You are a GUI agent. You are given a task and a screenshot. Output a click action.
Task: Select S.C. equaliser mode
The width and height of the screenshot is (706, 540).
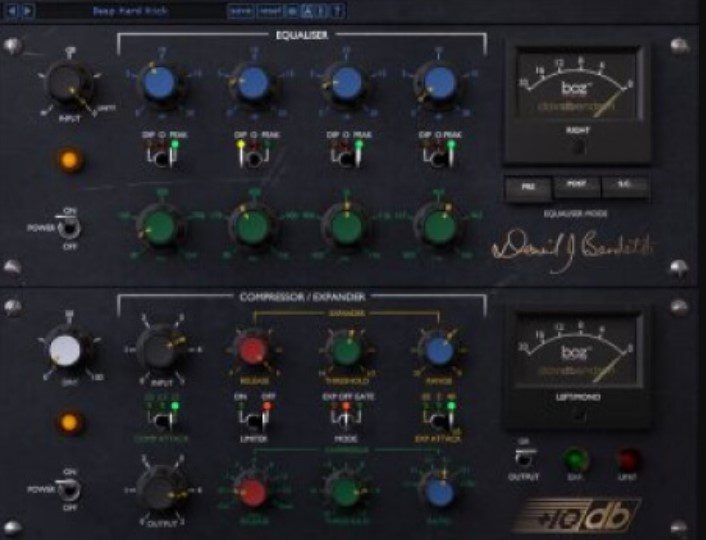[x=625, y=186]
